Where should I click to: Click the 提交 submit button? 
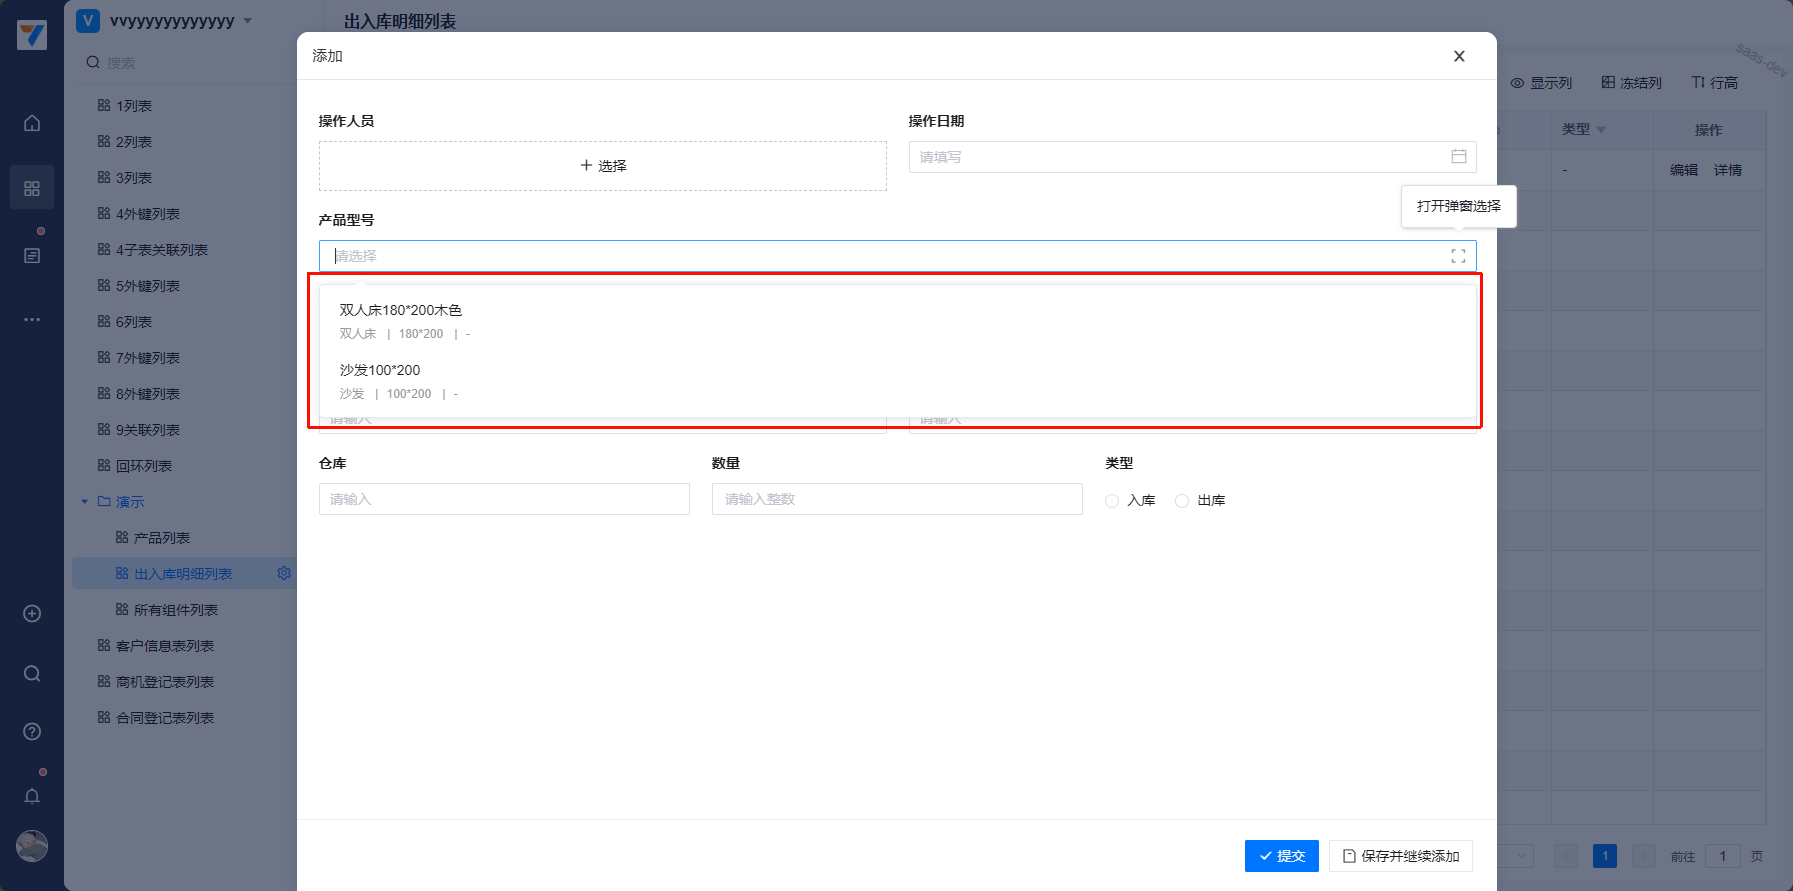click(1281, 856)
